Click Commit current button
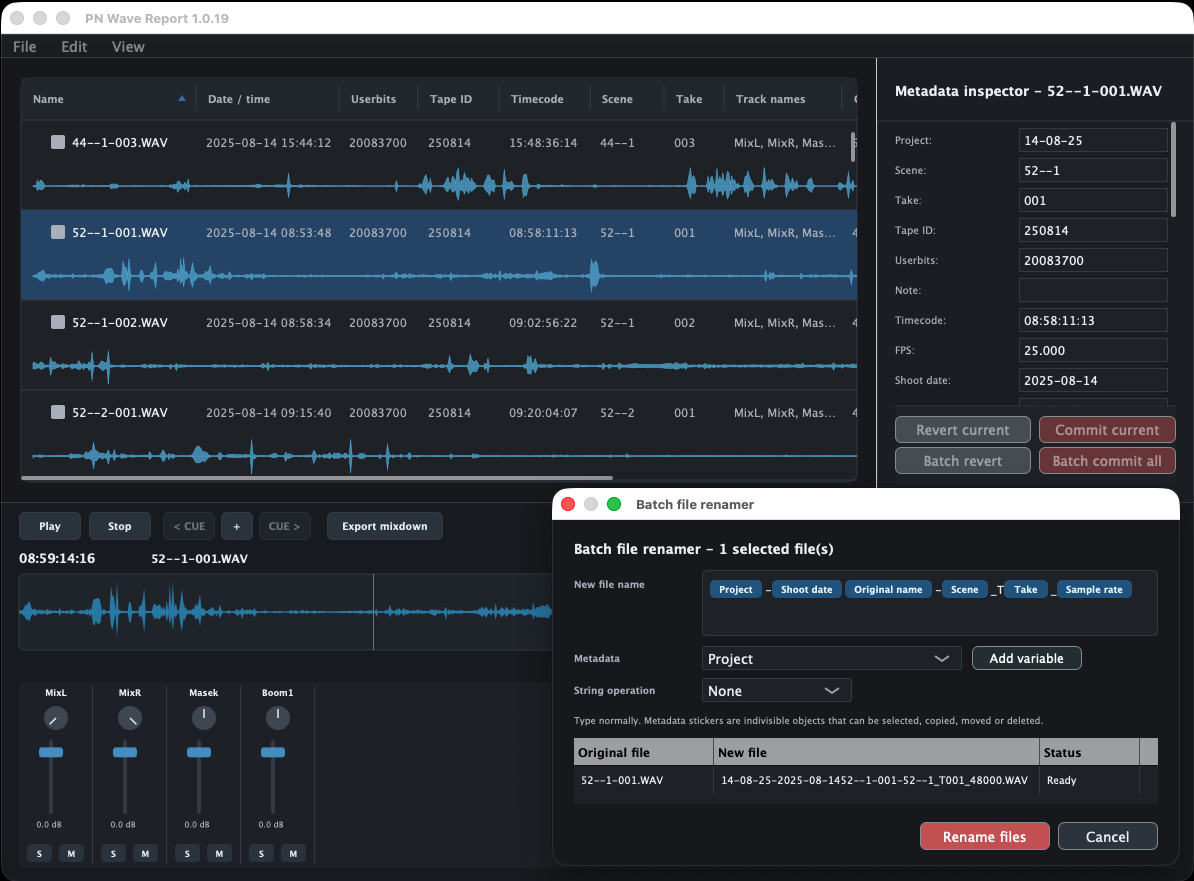 1107,429
